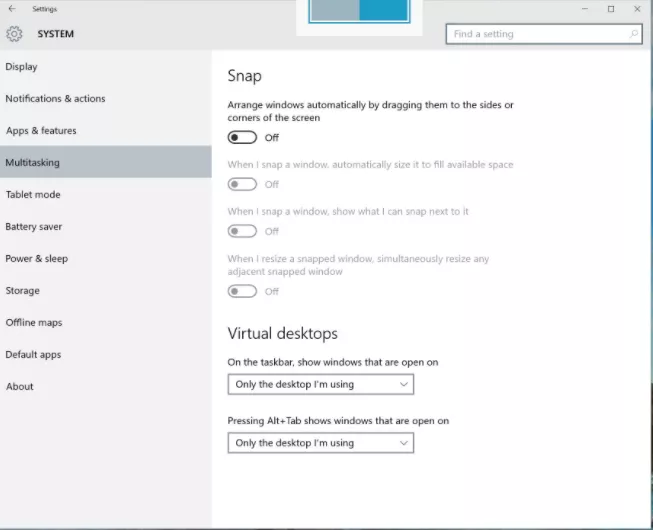Image resolution: width=653 pixels, height=530 pixels.
Task: Toggle simultaneously resize adjacent window switch
Action: (x=242, y=291)
